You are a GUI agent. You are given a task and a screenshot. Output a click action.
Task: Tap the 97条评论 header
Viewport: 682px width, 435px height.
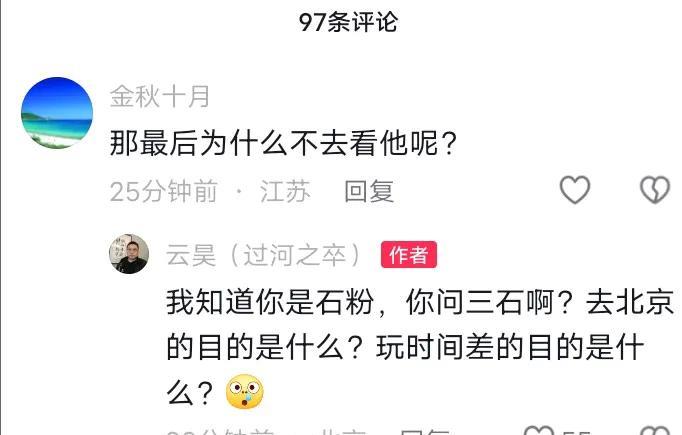348,22
